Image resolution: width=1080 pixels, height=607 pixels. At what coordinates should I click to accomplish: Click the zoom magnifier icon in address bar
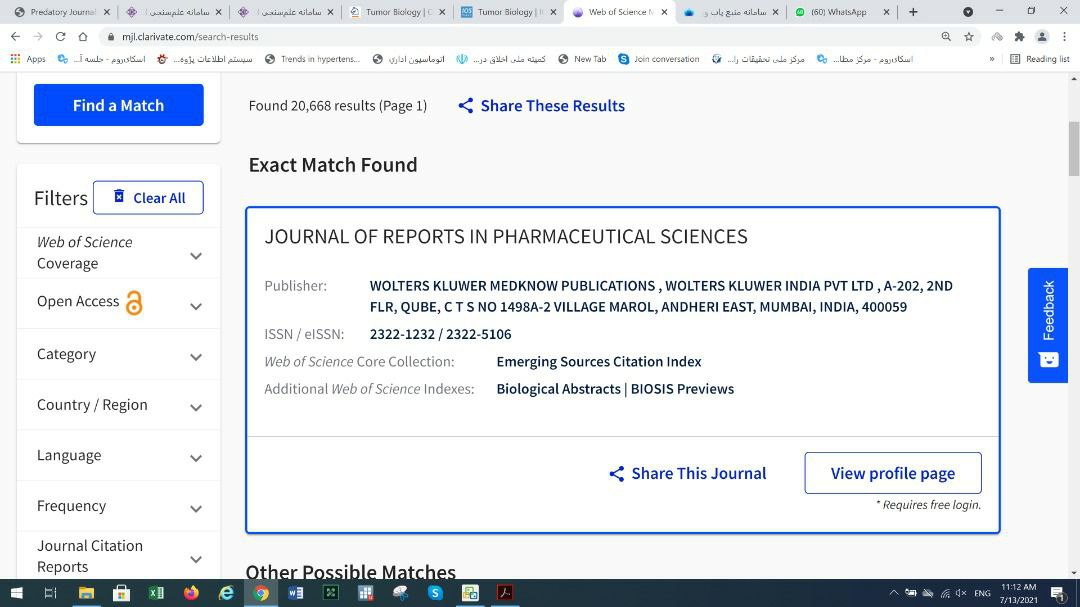[x=946, y=37]
